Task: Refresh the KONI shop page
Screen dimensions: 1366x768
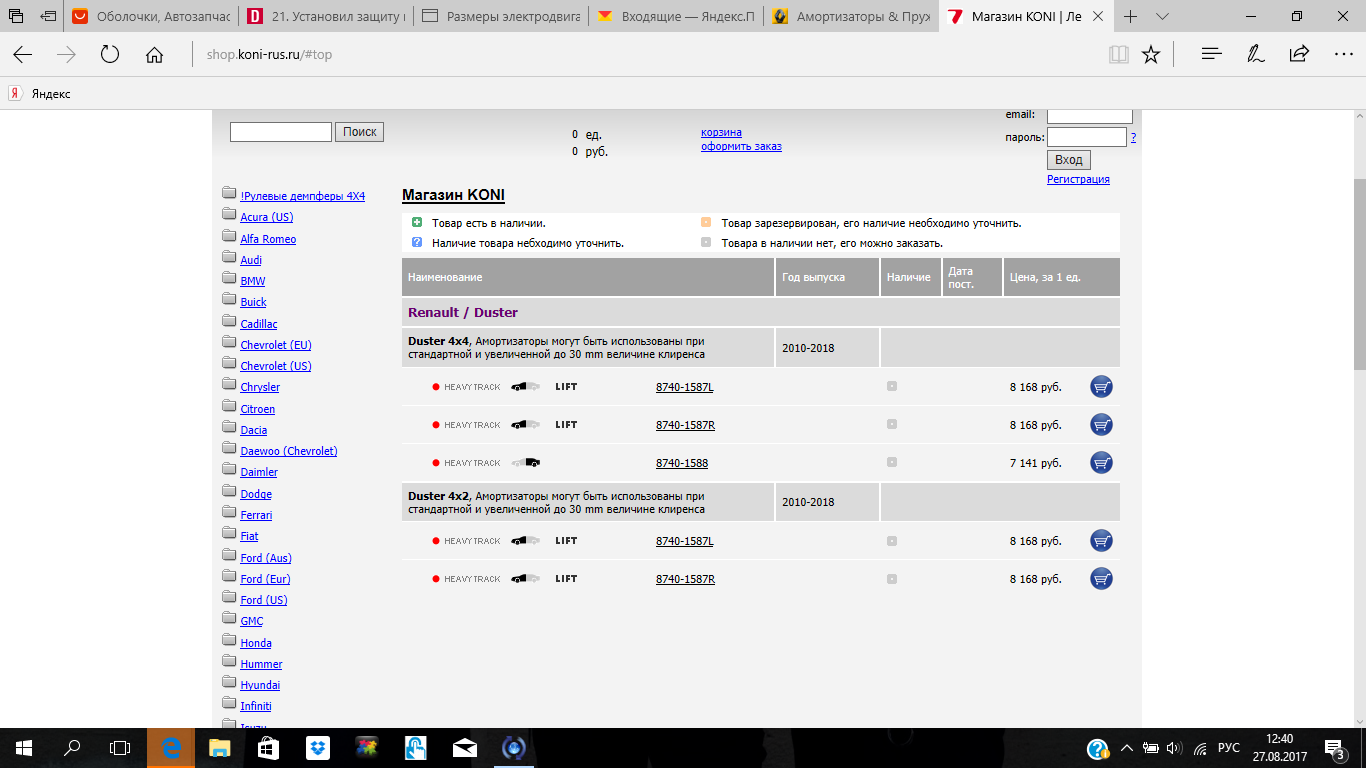Action: 110,55
